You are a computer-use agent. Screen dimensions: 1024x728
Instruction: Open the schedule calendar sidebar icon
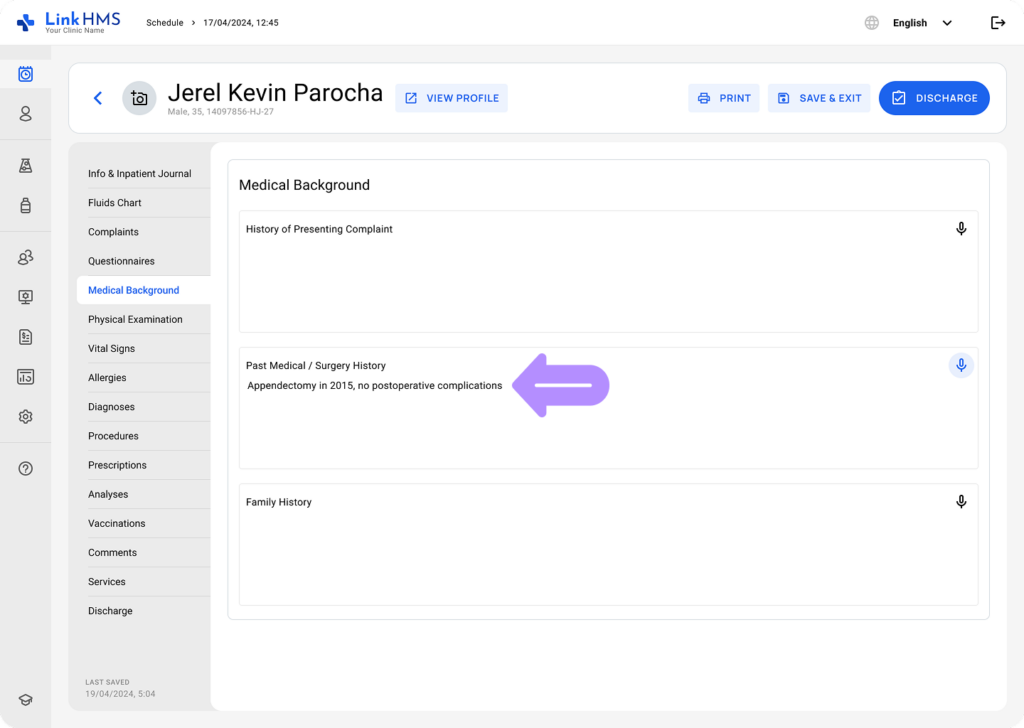[x=25, y=74]
